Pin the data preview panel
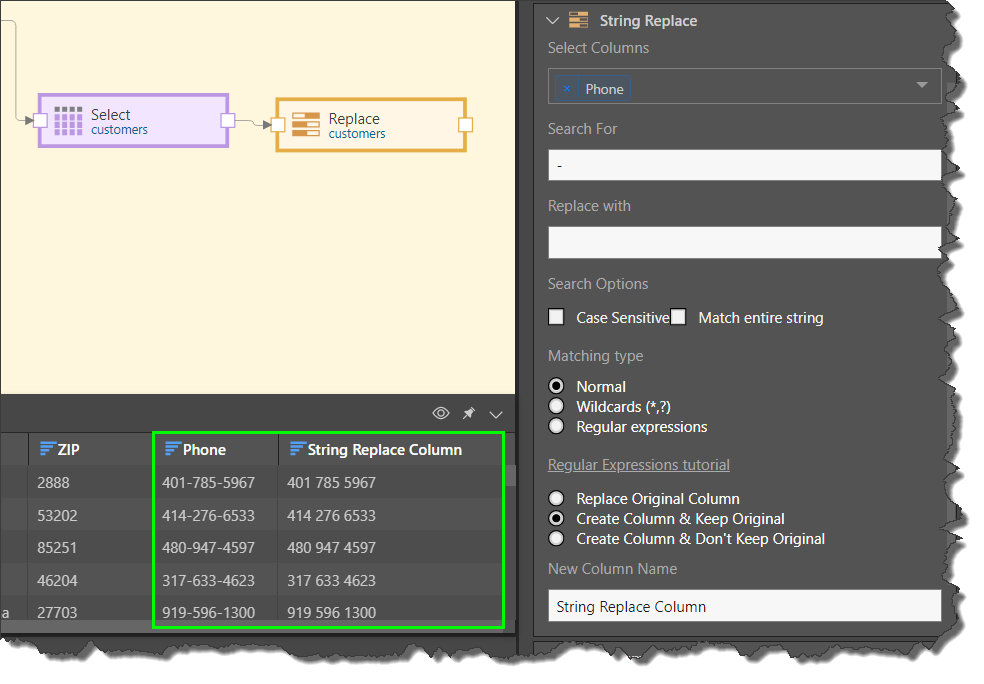Screen dimensions: 984x684 [x=468, y=413]
